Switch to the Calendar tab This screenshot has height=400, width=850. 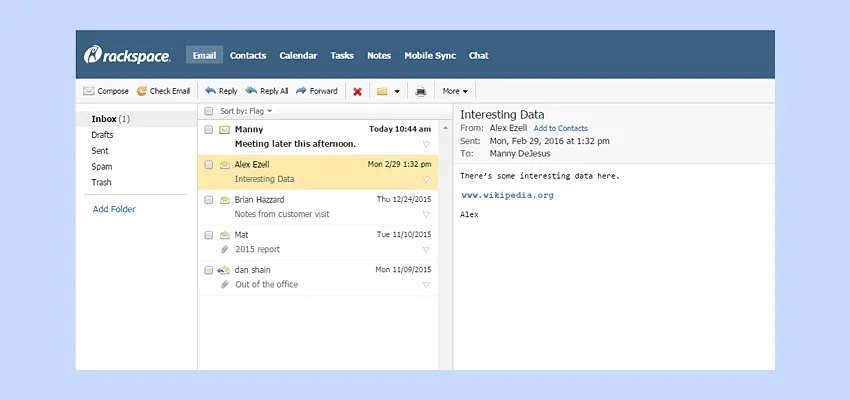pos(298,56)
